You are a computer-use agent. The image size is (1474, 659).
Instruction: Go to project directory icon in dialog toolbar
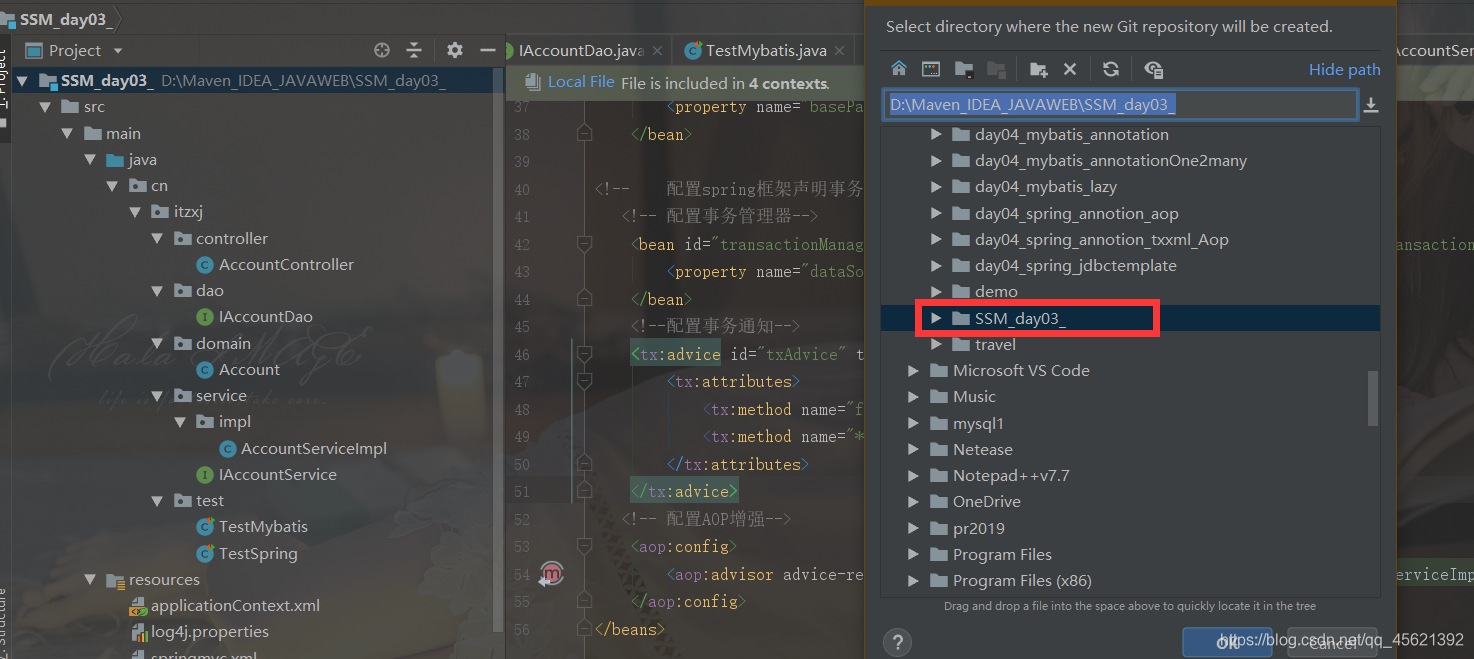[x=964, y=69]
